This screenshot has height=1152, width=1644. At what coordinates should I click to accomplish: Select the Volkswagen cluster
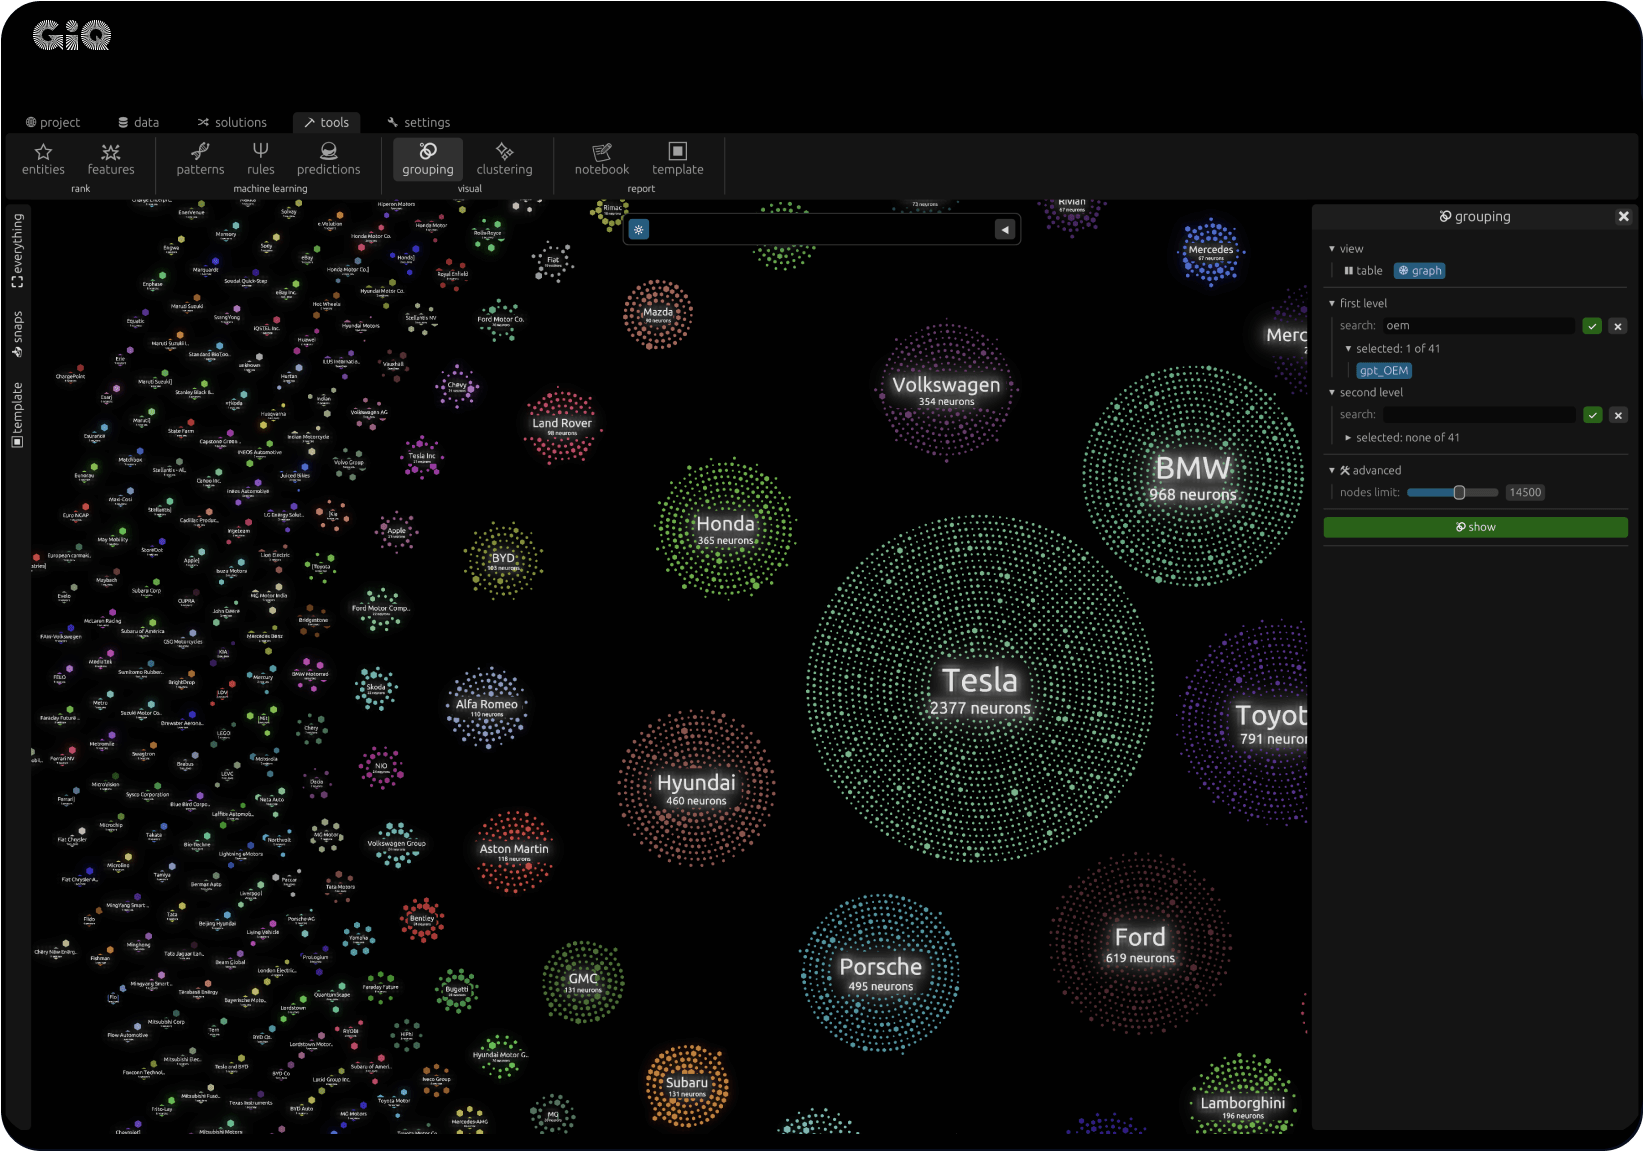[946, 390]
